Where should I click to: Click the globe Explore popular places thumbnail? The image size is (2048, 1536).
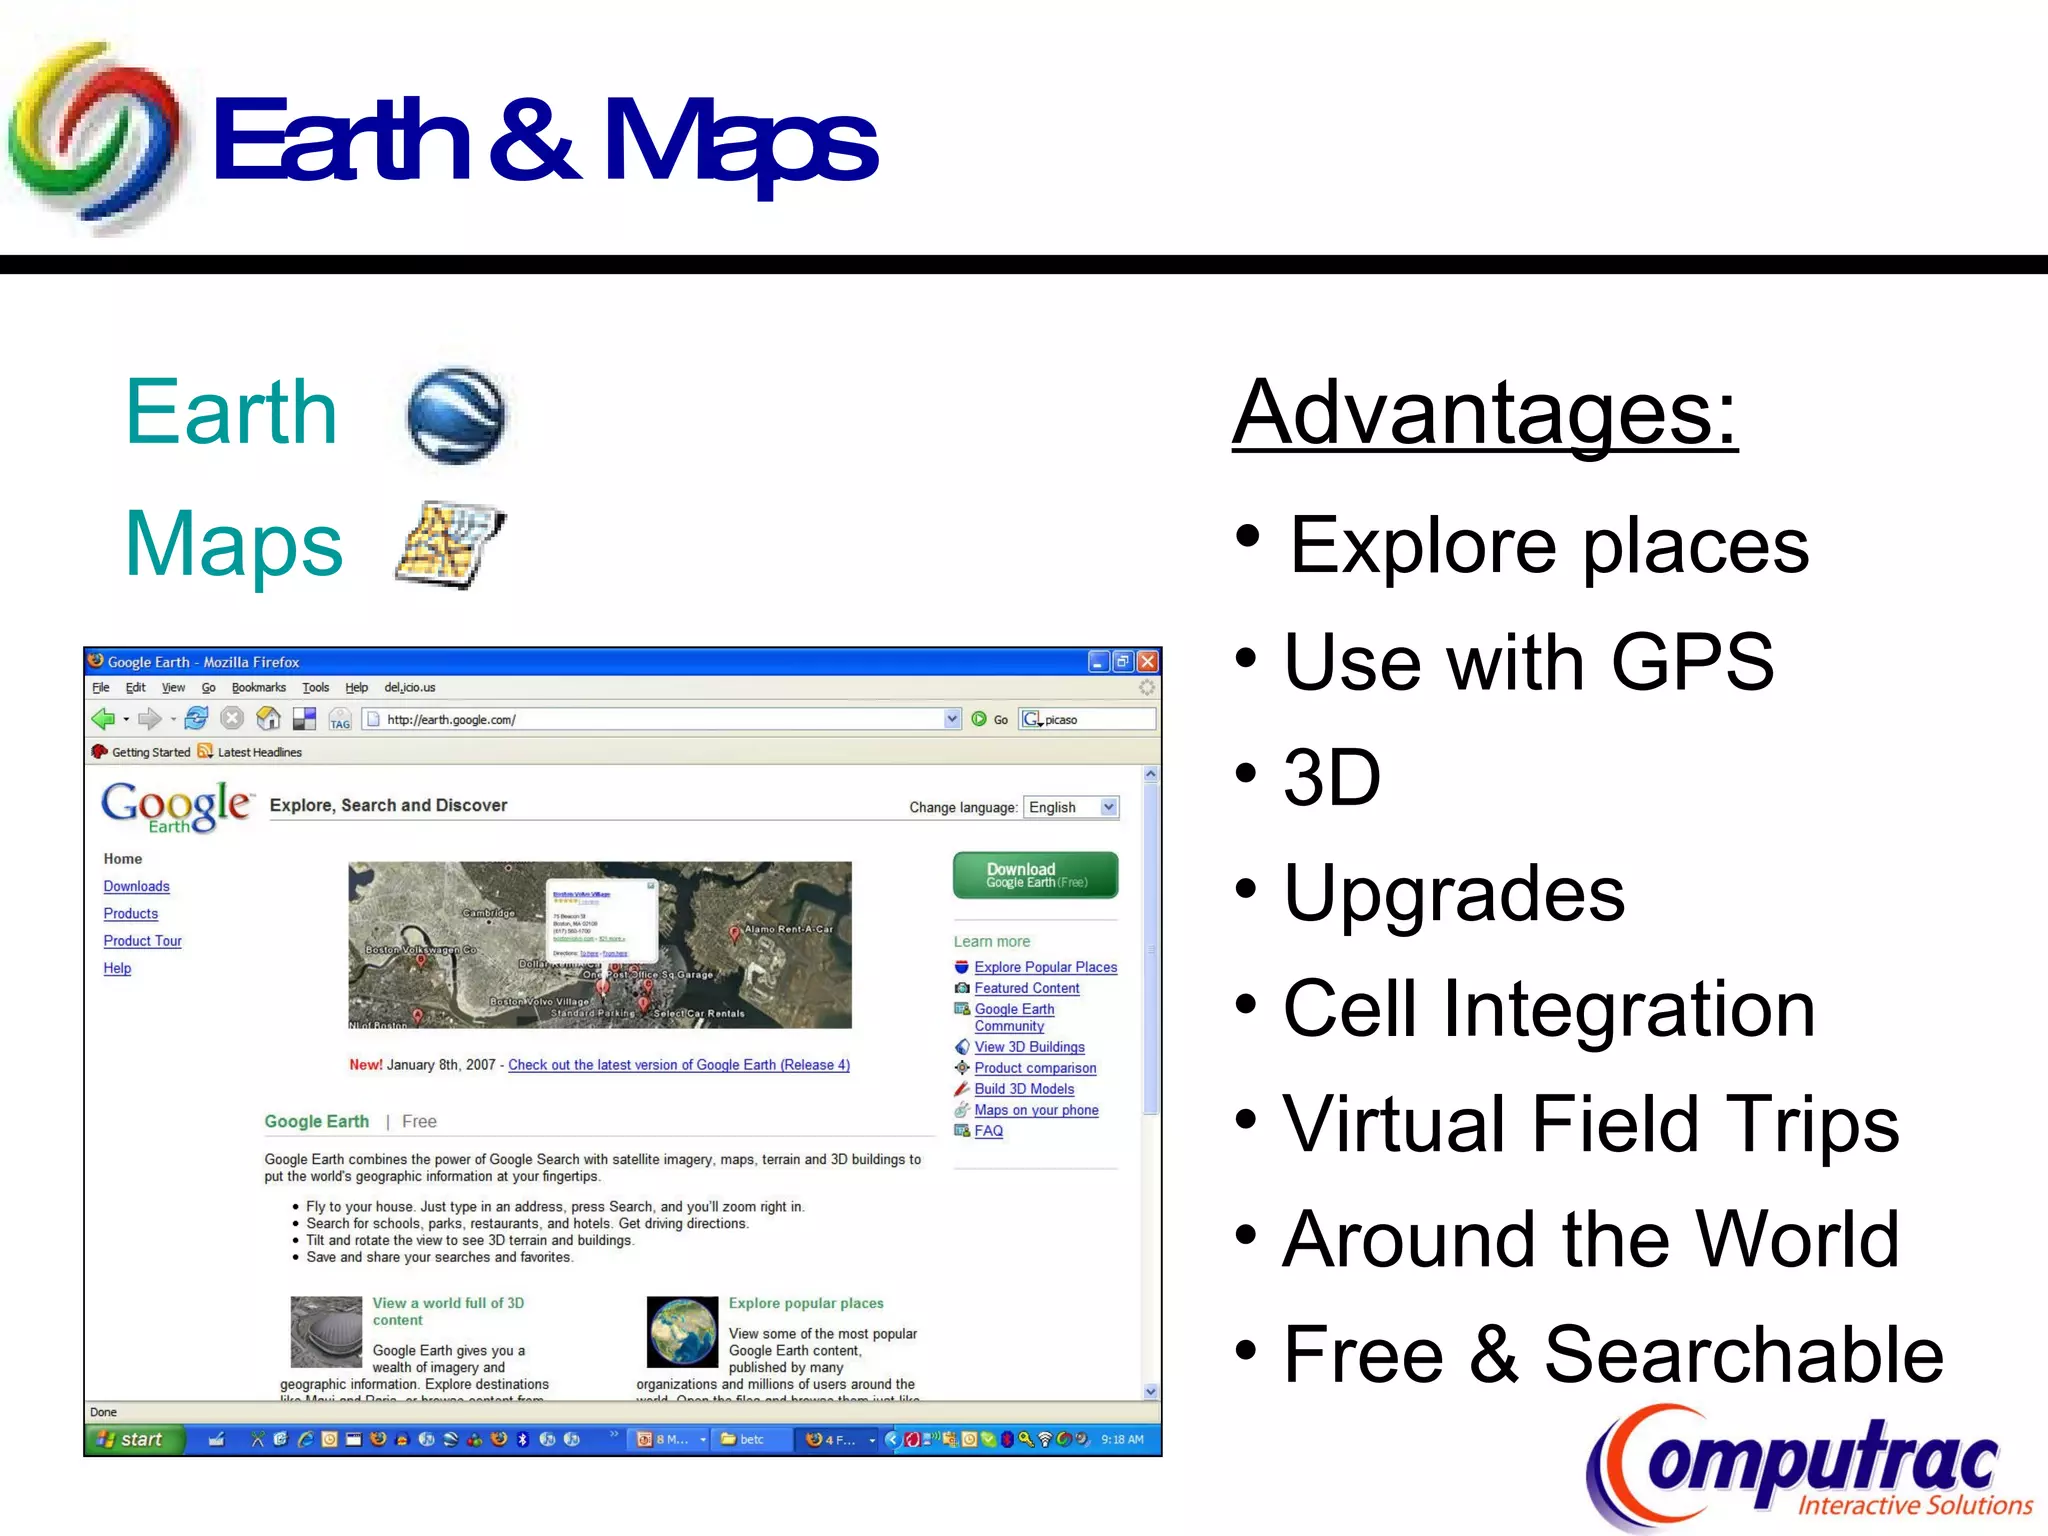682,1332
